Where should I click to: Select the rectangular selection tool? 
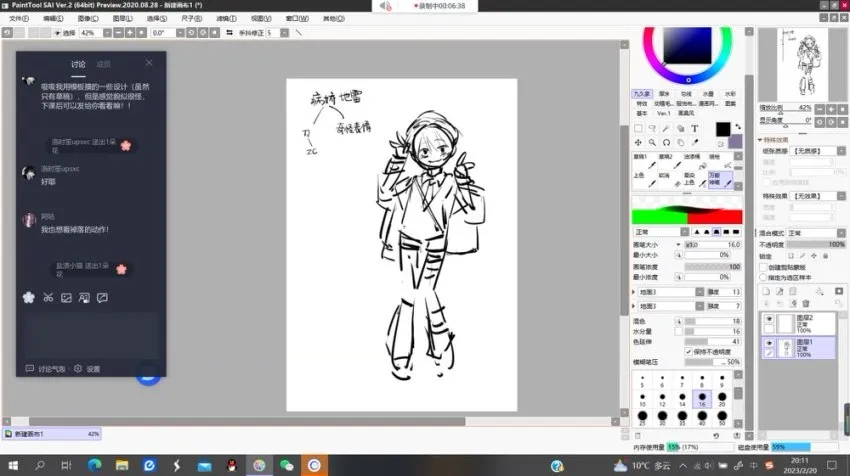[640, 128]
